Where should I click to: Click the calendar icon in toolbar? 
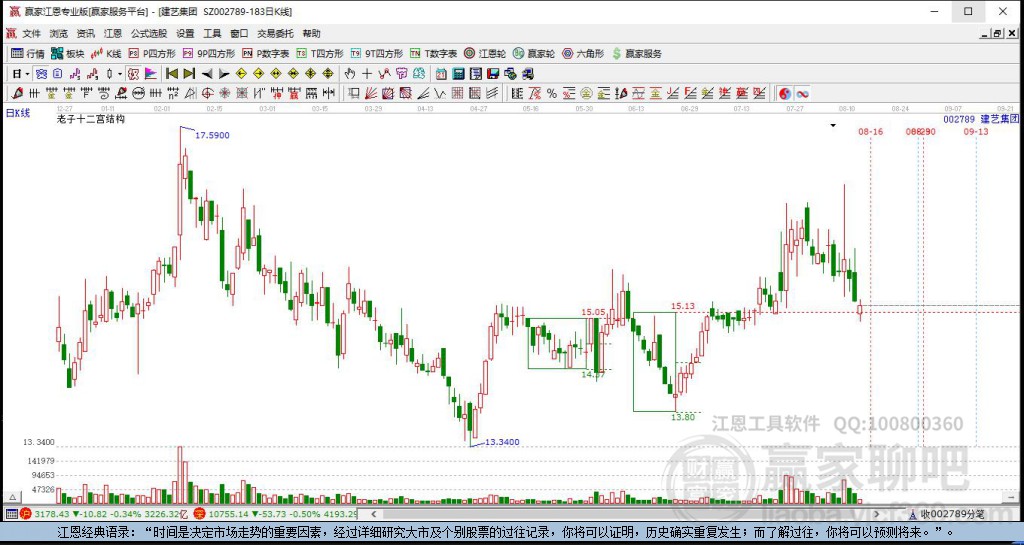(x=441, y=74)
